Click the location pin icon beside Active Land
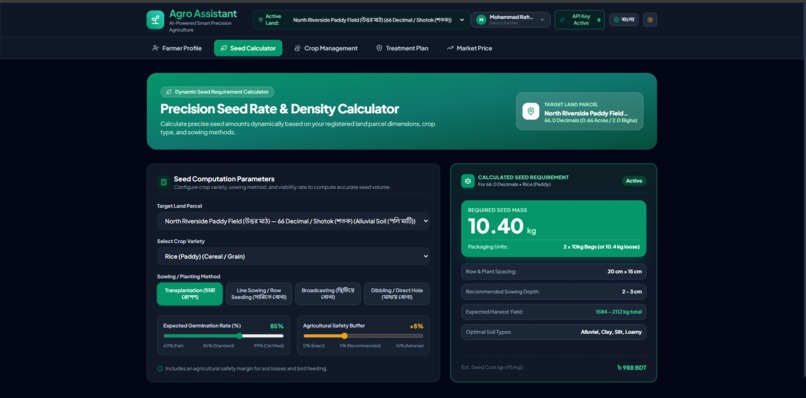Viewport: 806px width, 398px height. click(x=261, y=20)
